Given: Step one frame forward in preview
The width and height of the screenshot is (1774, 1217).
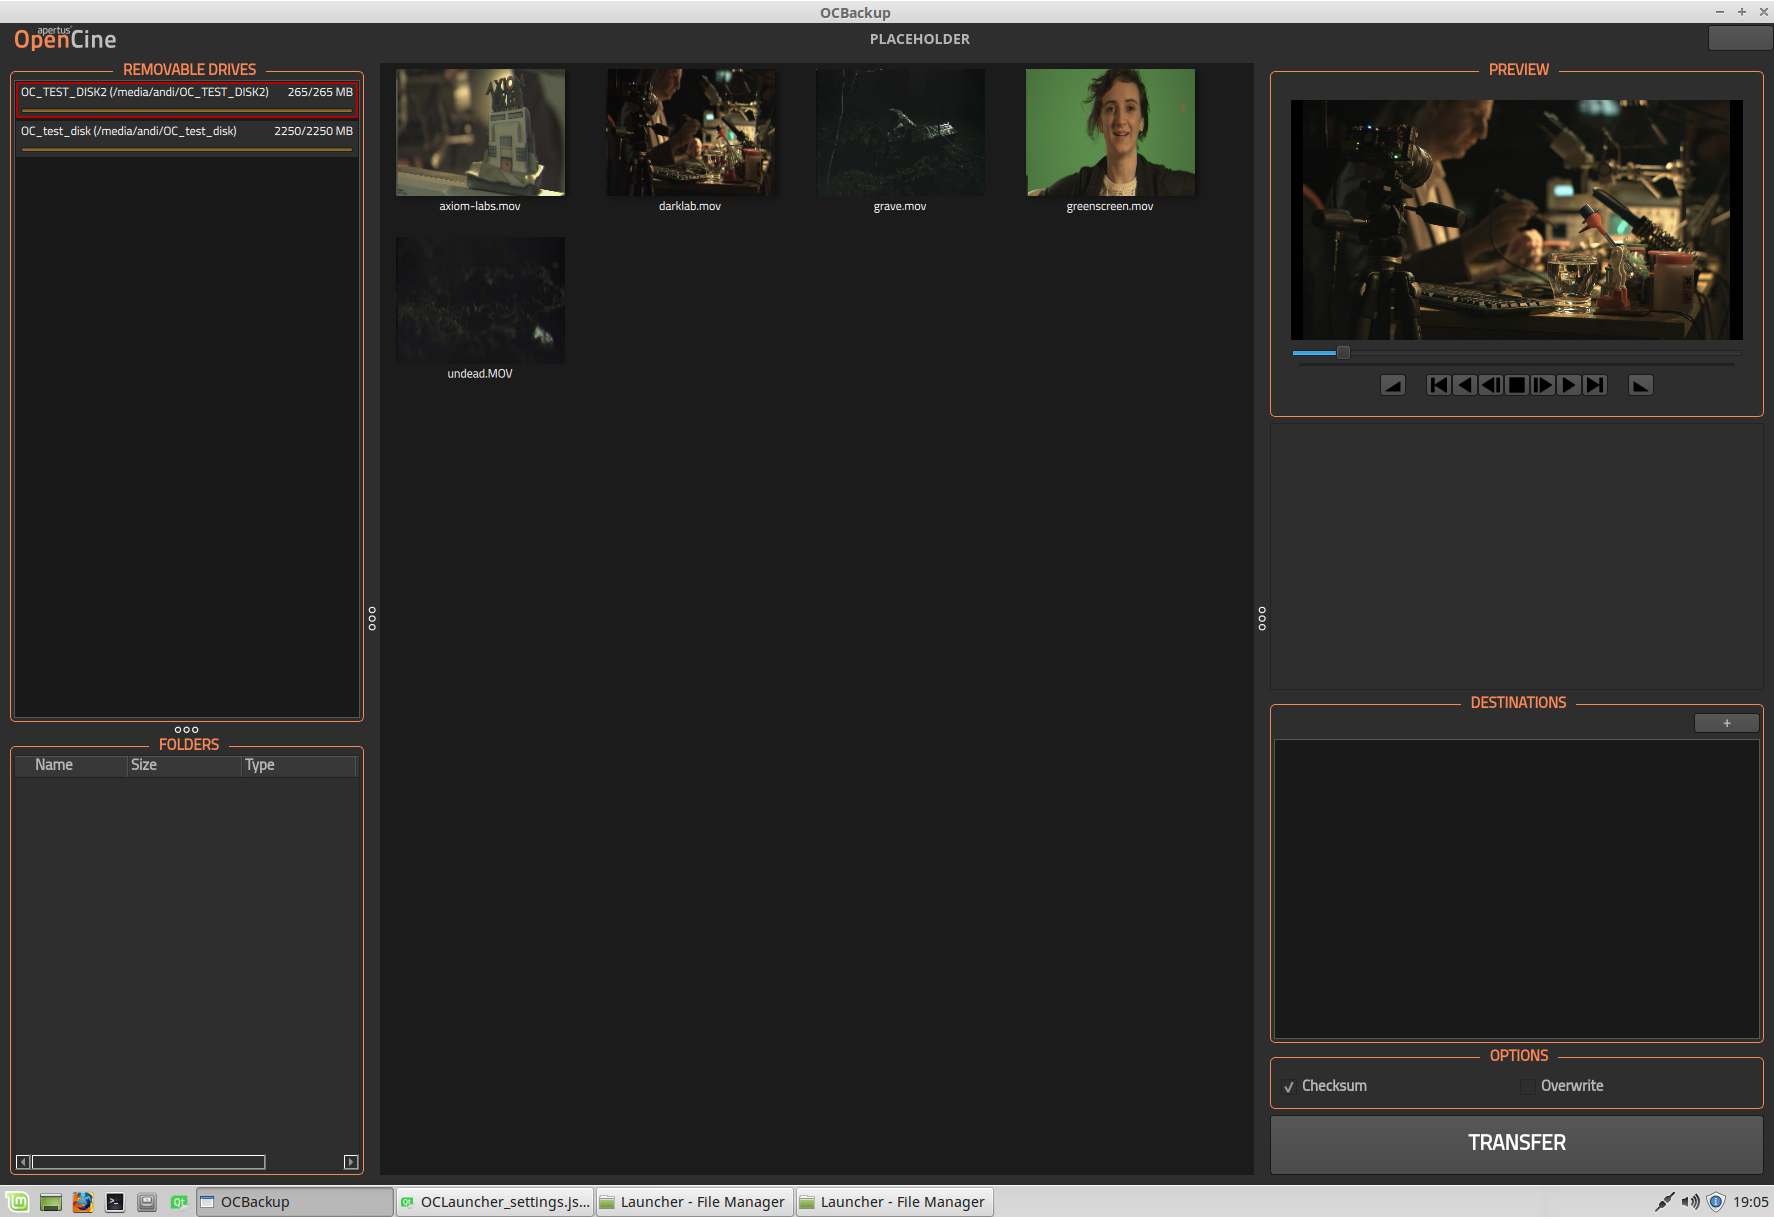Looking at the screenshot, I should point(1543,385).
